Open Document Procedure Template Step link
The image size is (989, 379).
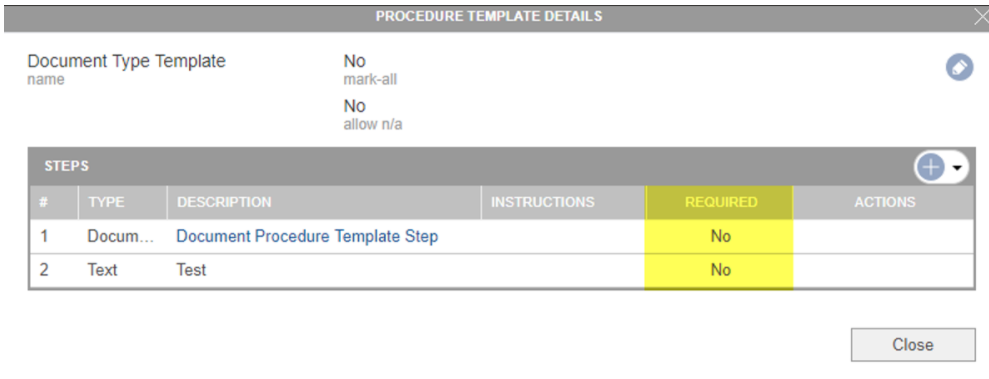307,236
